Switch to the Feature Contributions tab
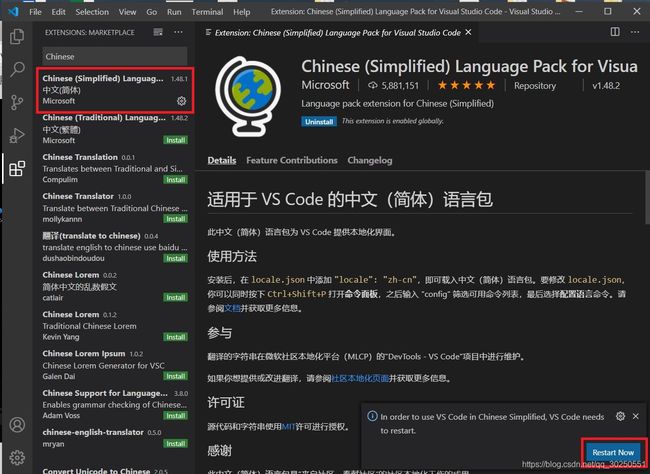650x474 pixels. click(x=292, y=160)
